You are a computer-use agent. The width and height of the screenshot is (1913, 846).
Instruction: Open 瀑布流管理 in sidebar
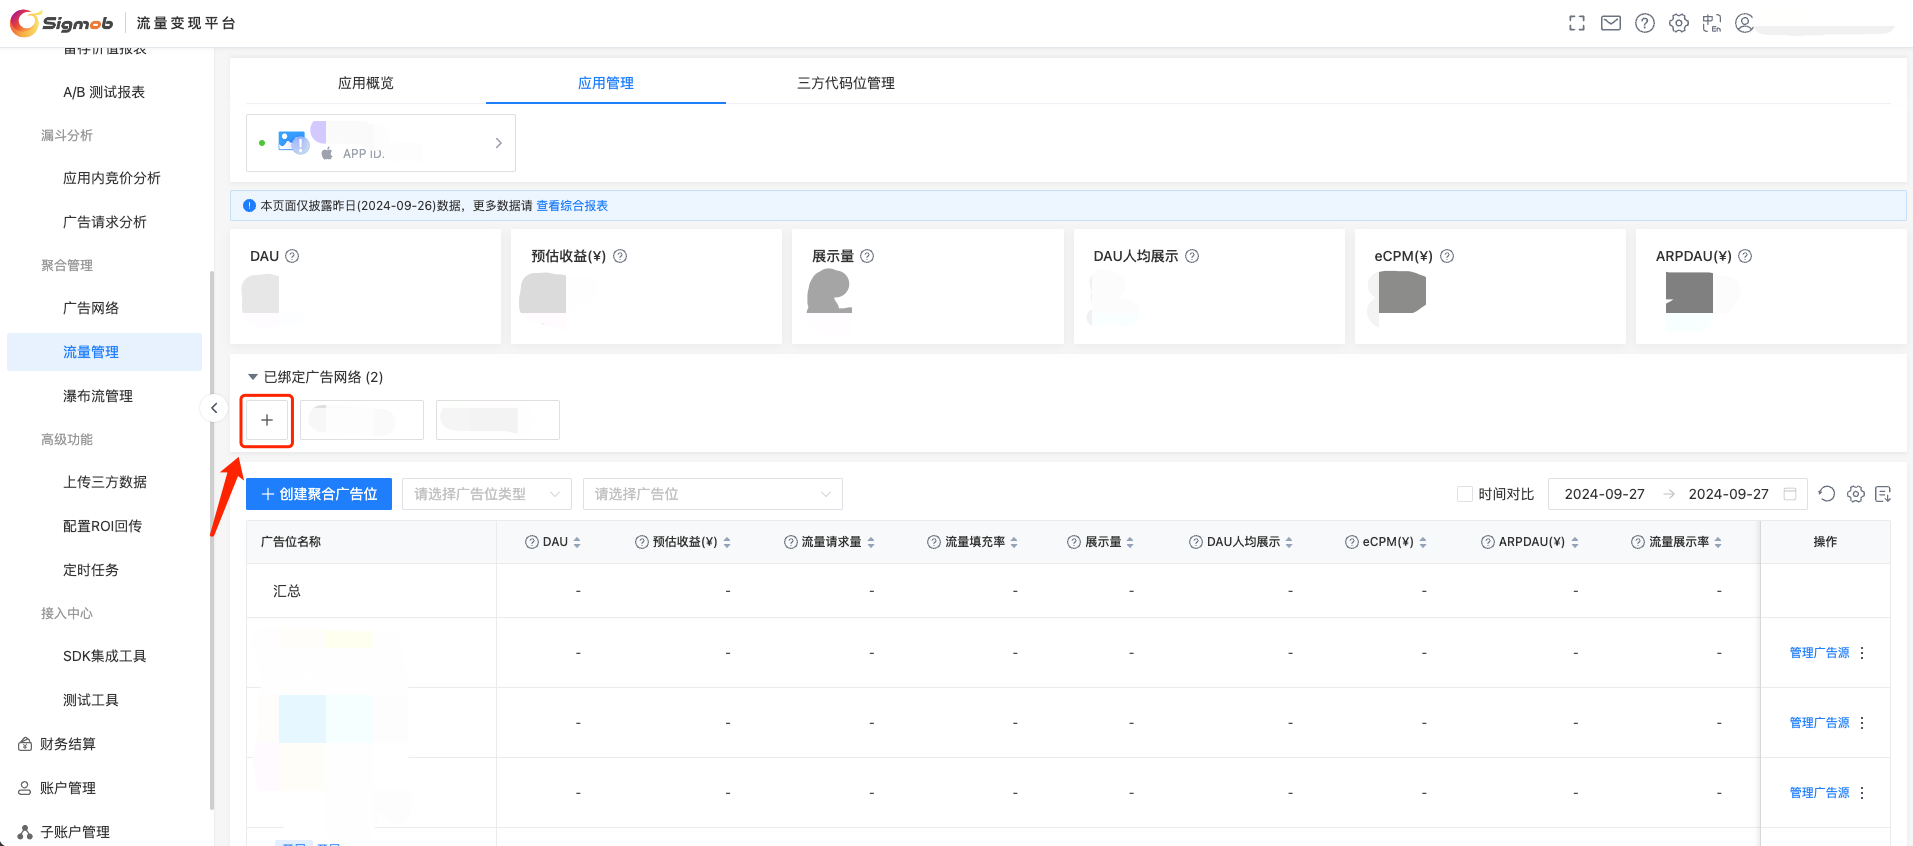(x=98, y=396)
